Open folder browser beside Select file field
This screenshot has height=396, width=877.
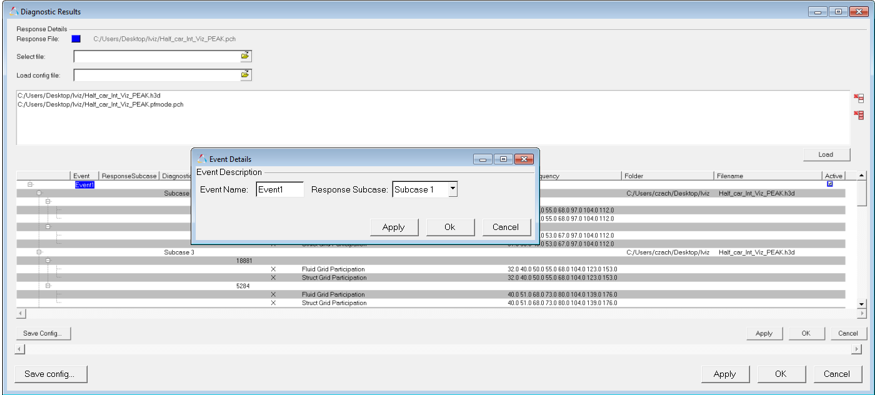pyautogui.click(x=246, y=56)
